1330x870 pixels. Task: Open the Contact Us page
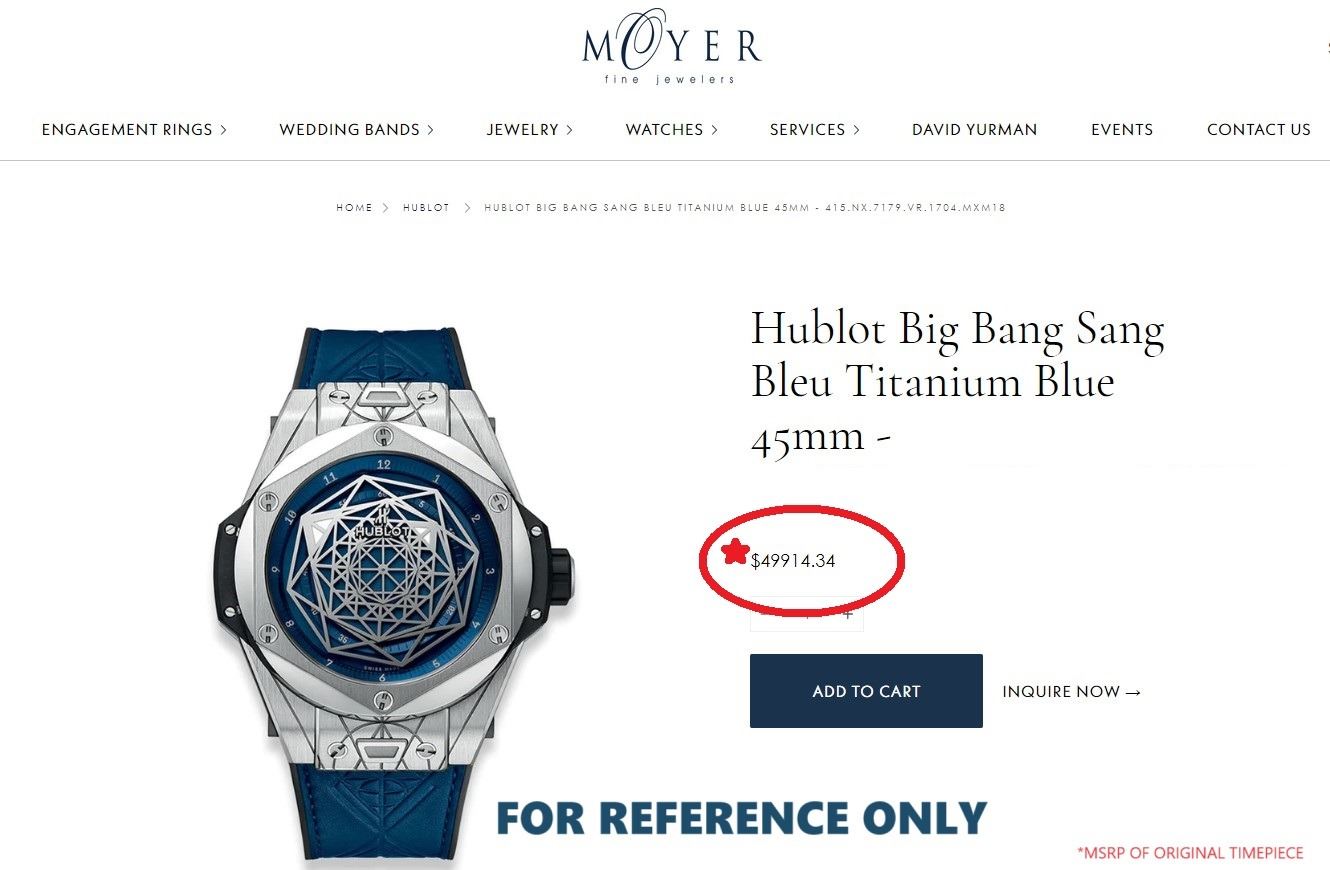click(1258, 129)
